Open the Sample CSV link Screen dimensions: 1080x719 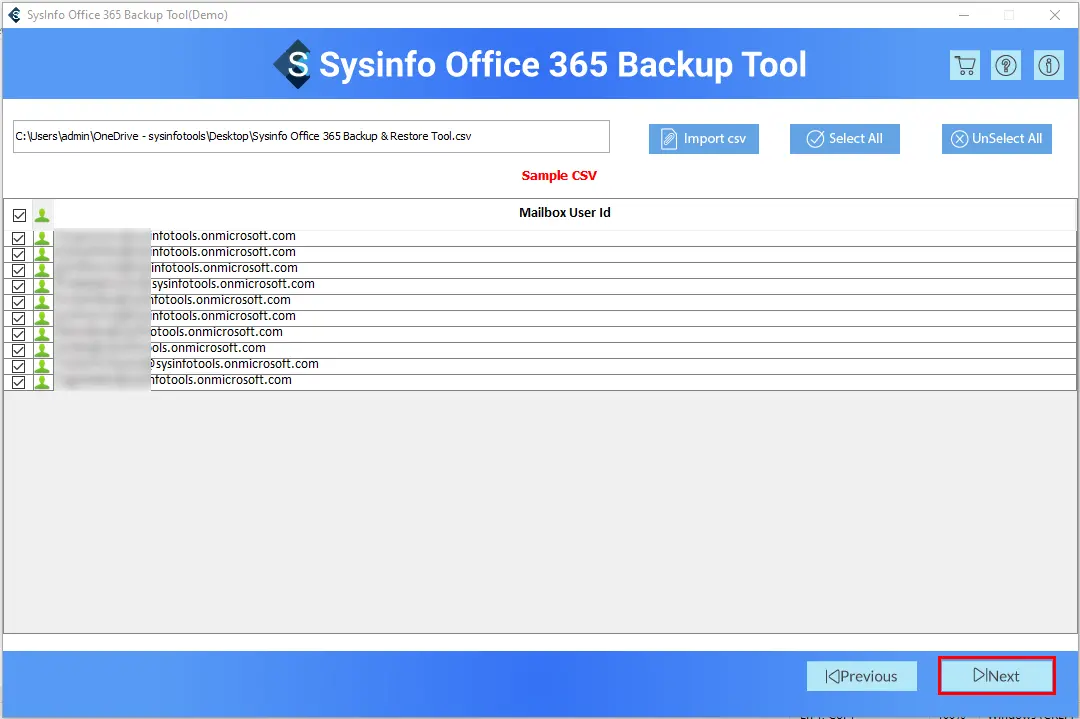pyautogui.click(x=559, y=176)
